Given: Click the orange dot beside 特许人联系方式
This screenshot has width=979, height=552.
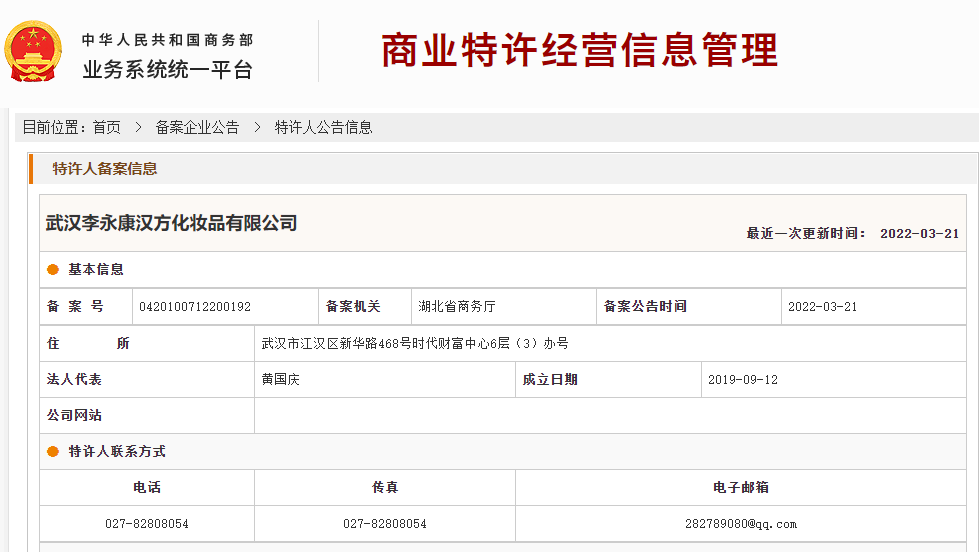Looking at the screenshot, I should point(53,451).
